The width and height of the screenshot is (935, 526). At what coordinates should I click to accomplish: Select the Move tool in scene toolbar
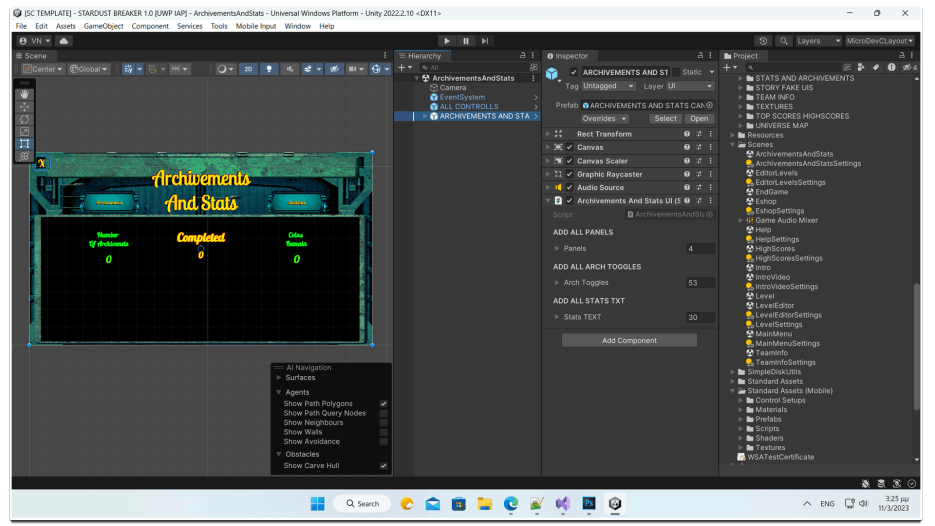(25, 106)
